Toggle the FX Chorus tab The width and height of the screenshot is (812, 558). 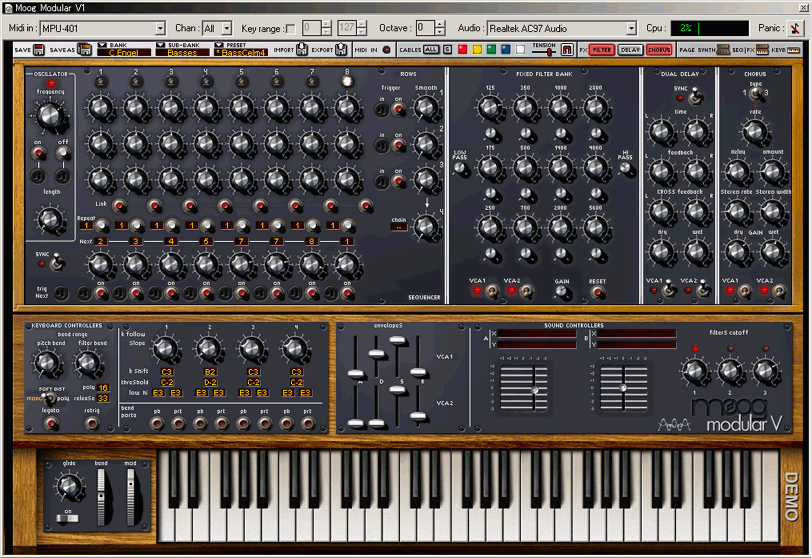coord(659,50)
